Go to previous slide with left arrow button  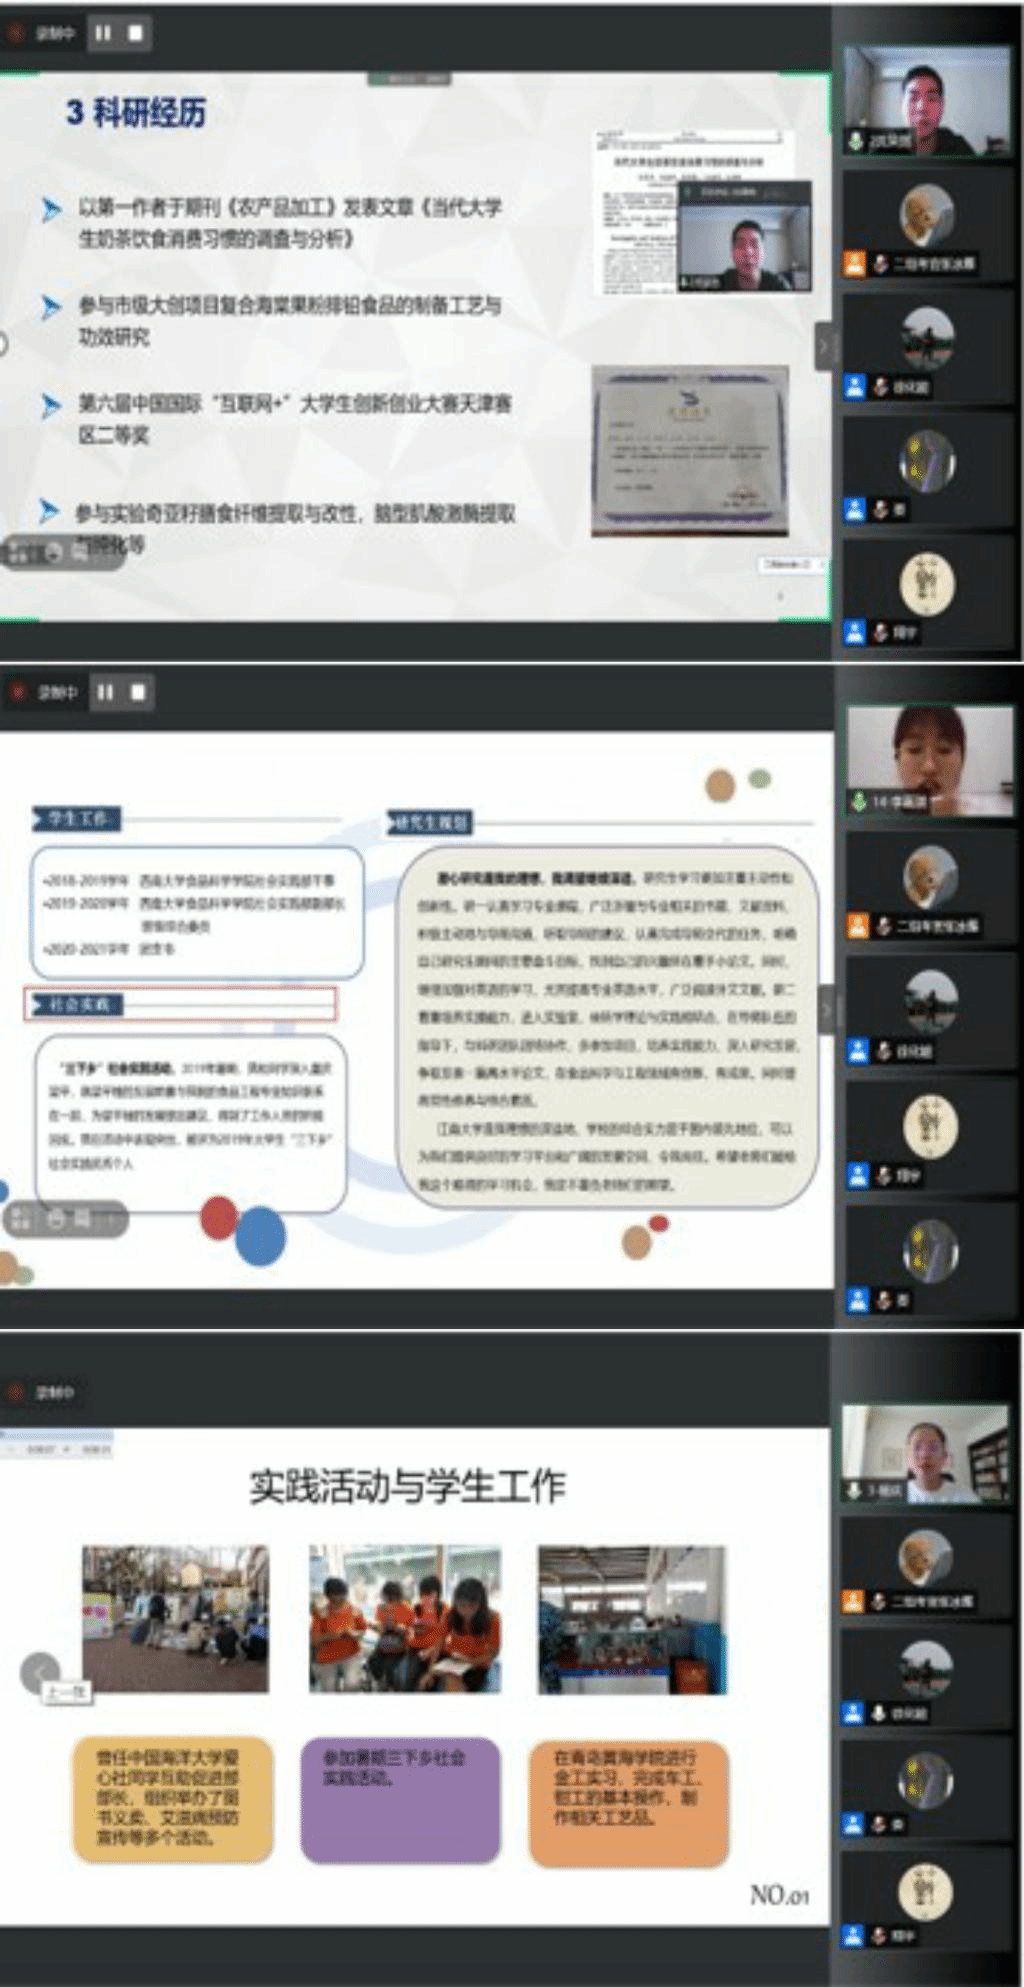pyautogui.click(x=40, y=1671)
